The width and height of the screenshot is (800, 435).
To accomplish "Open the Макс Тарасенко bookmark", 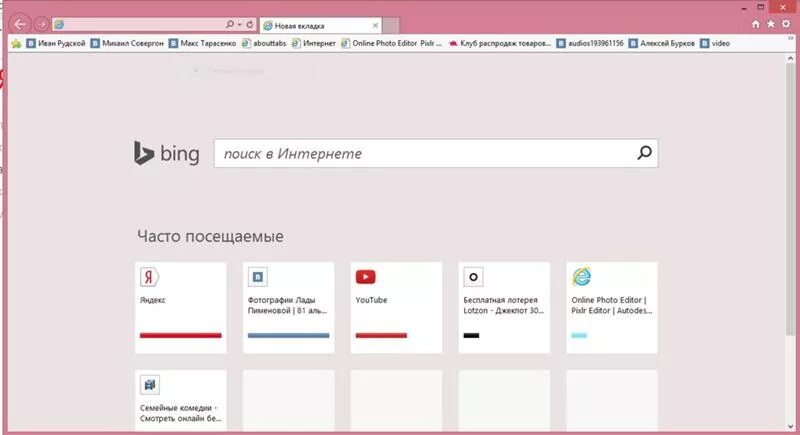I will point(203,43).
